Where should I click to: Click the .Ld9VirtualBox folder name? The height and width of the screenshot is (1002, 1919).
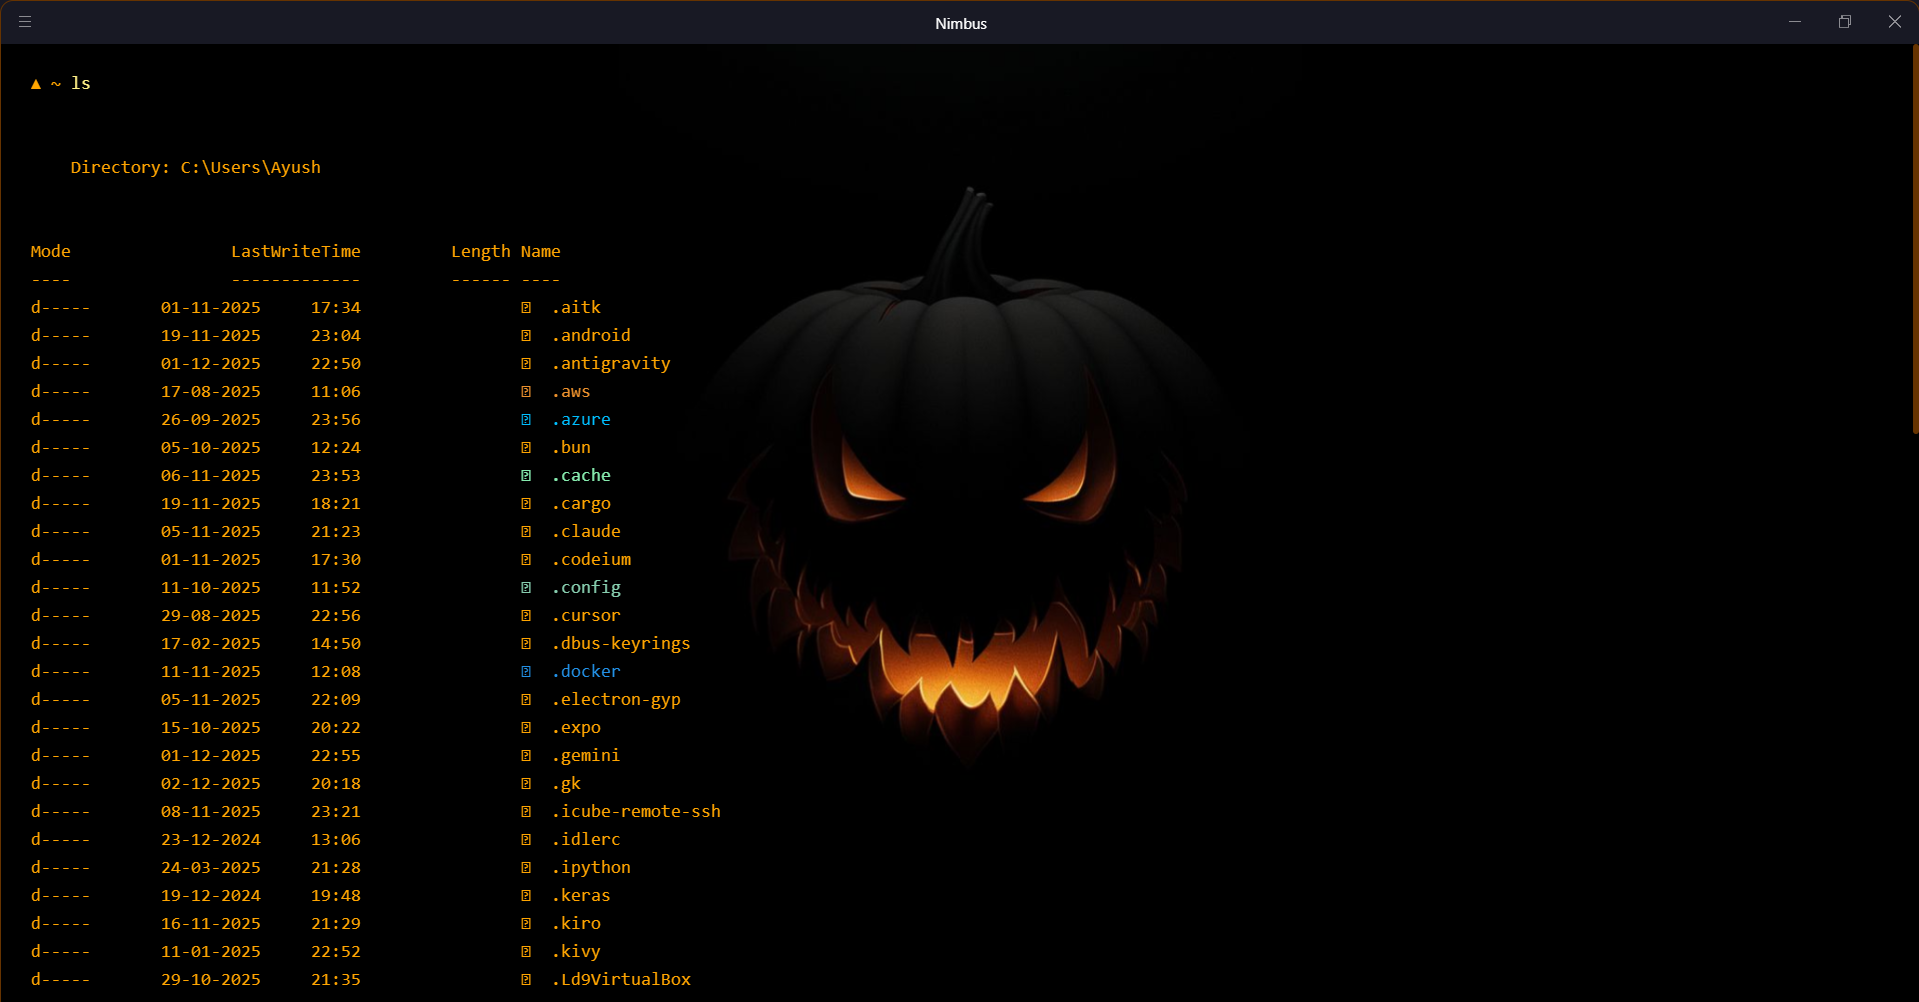pyautogui.click(x=621, y=980)
